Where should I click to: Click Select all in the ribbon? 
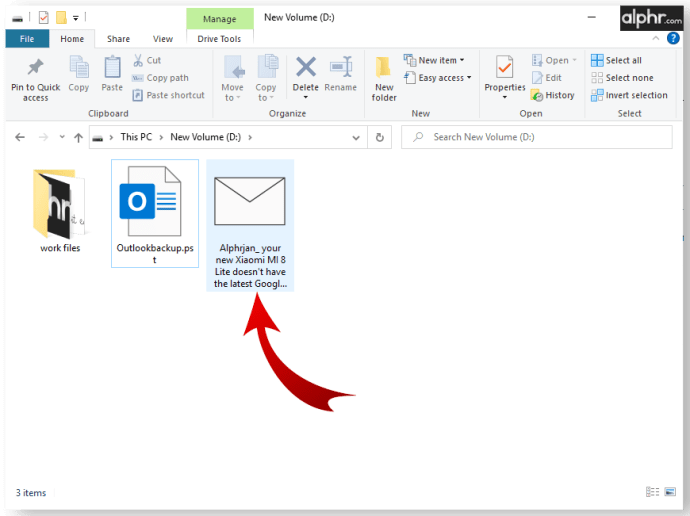point(616,60)
